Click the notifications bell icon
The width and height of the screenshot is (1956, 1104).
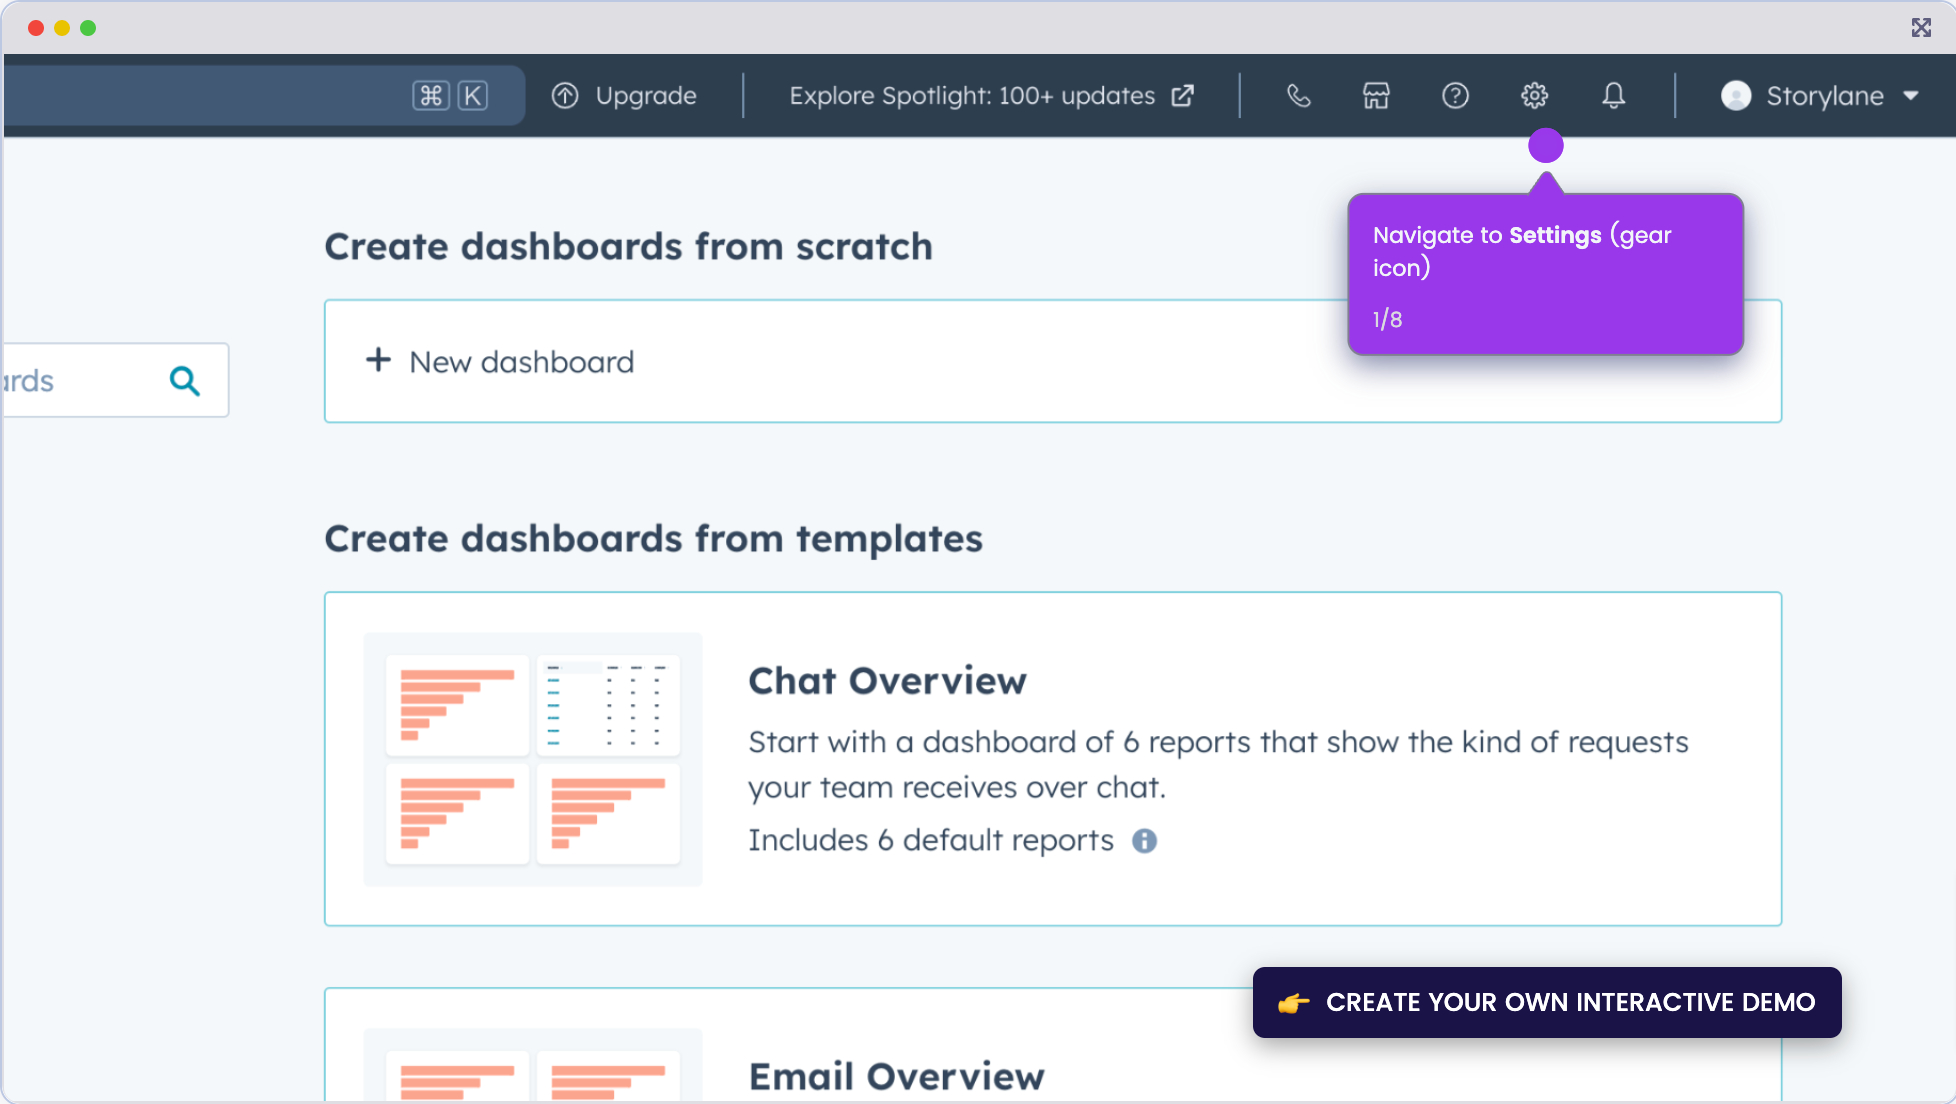pyautogui.click(x=1613, y=96)
